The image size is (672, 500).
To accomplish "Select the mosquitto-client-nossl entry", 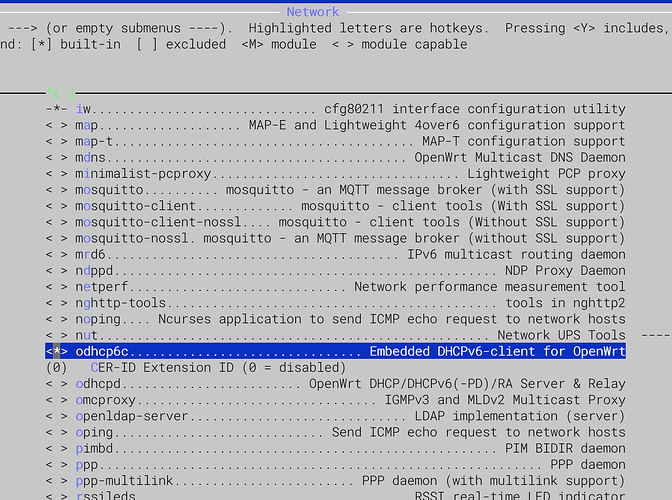I will pyautogui.click(x=335, y=222).
